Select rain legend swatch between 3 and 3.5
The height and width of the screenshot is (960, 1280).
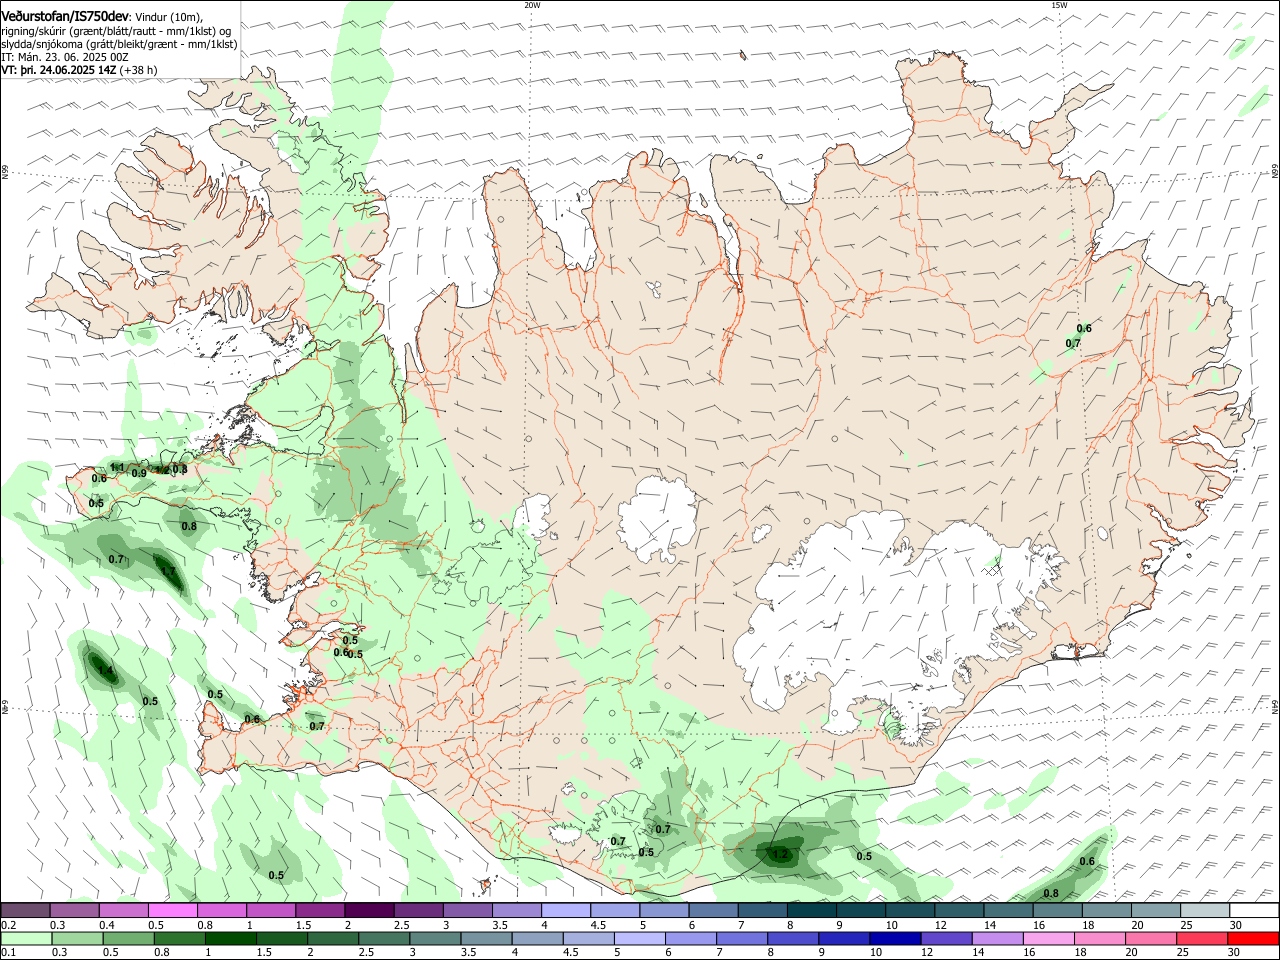pos(434,938)
